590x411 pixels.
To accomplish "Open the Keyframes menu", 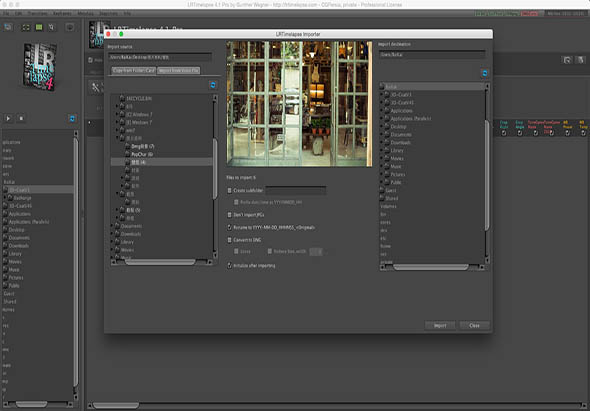I will point(62,14).
